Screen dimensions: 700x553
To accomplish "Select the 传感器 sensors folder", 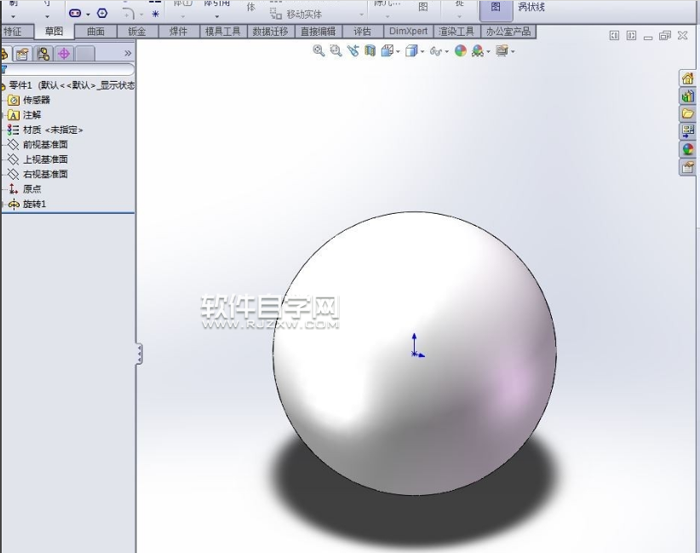I will point(37,100).
